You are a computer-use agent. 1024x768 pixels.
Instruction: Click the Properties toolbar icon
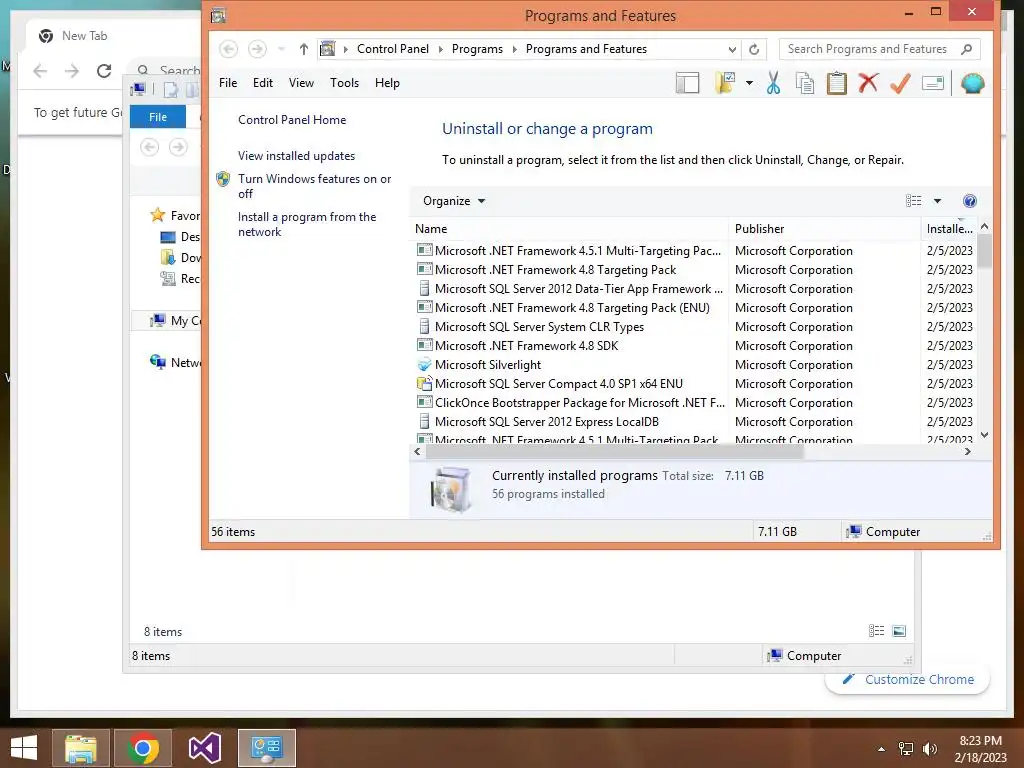point(933,83)
